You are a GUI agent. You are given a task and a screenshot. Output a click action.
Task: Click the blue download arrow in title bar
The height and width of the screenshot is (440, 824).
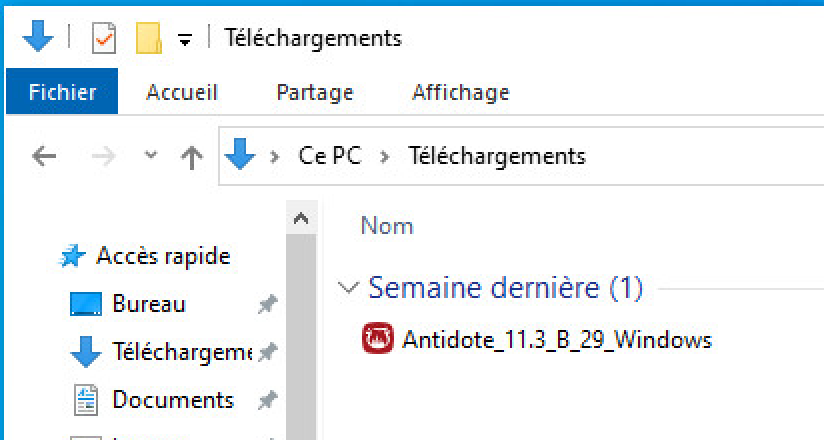[38, 36]
